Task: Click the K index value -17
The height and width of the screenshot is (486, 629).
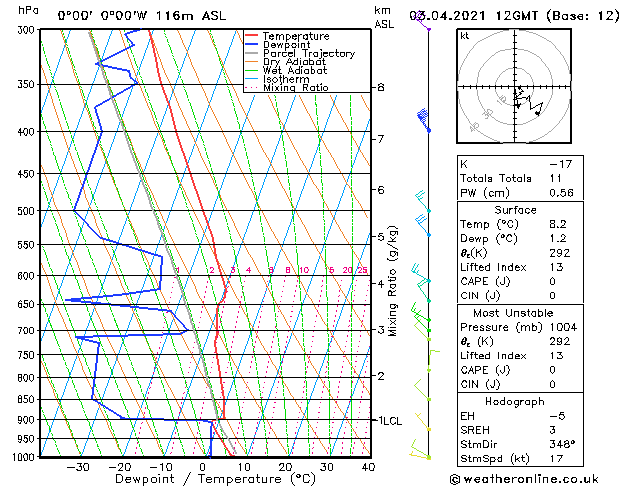Action: [x=560, y=164]
